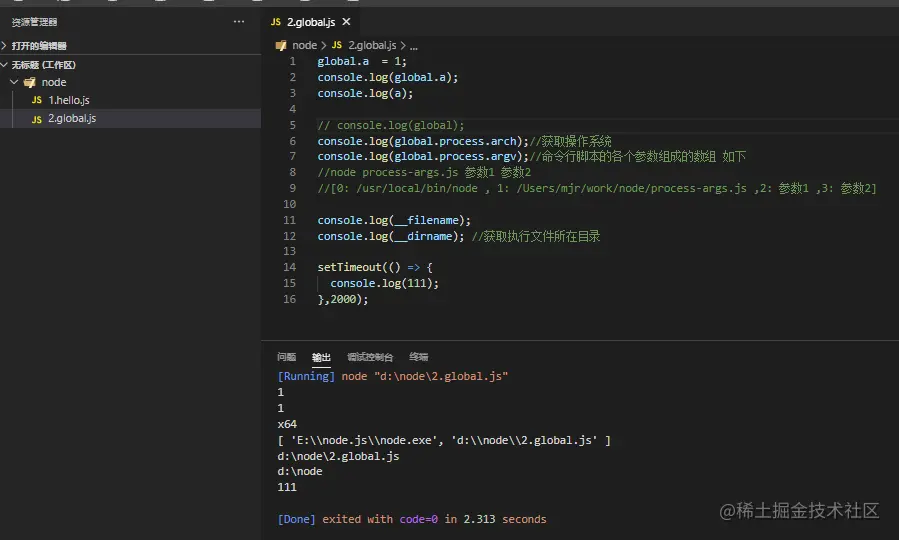Open the Explorer panel's more actions ellipsis
This screenshot has height=540, width=899.
tap(238, 21)
